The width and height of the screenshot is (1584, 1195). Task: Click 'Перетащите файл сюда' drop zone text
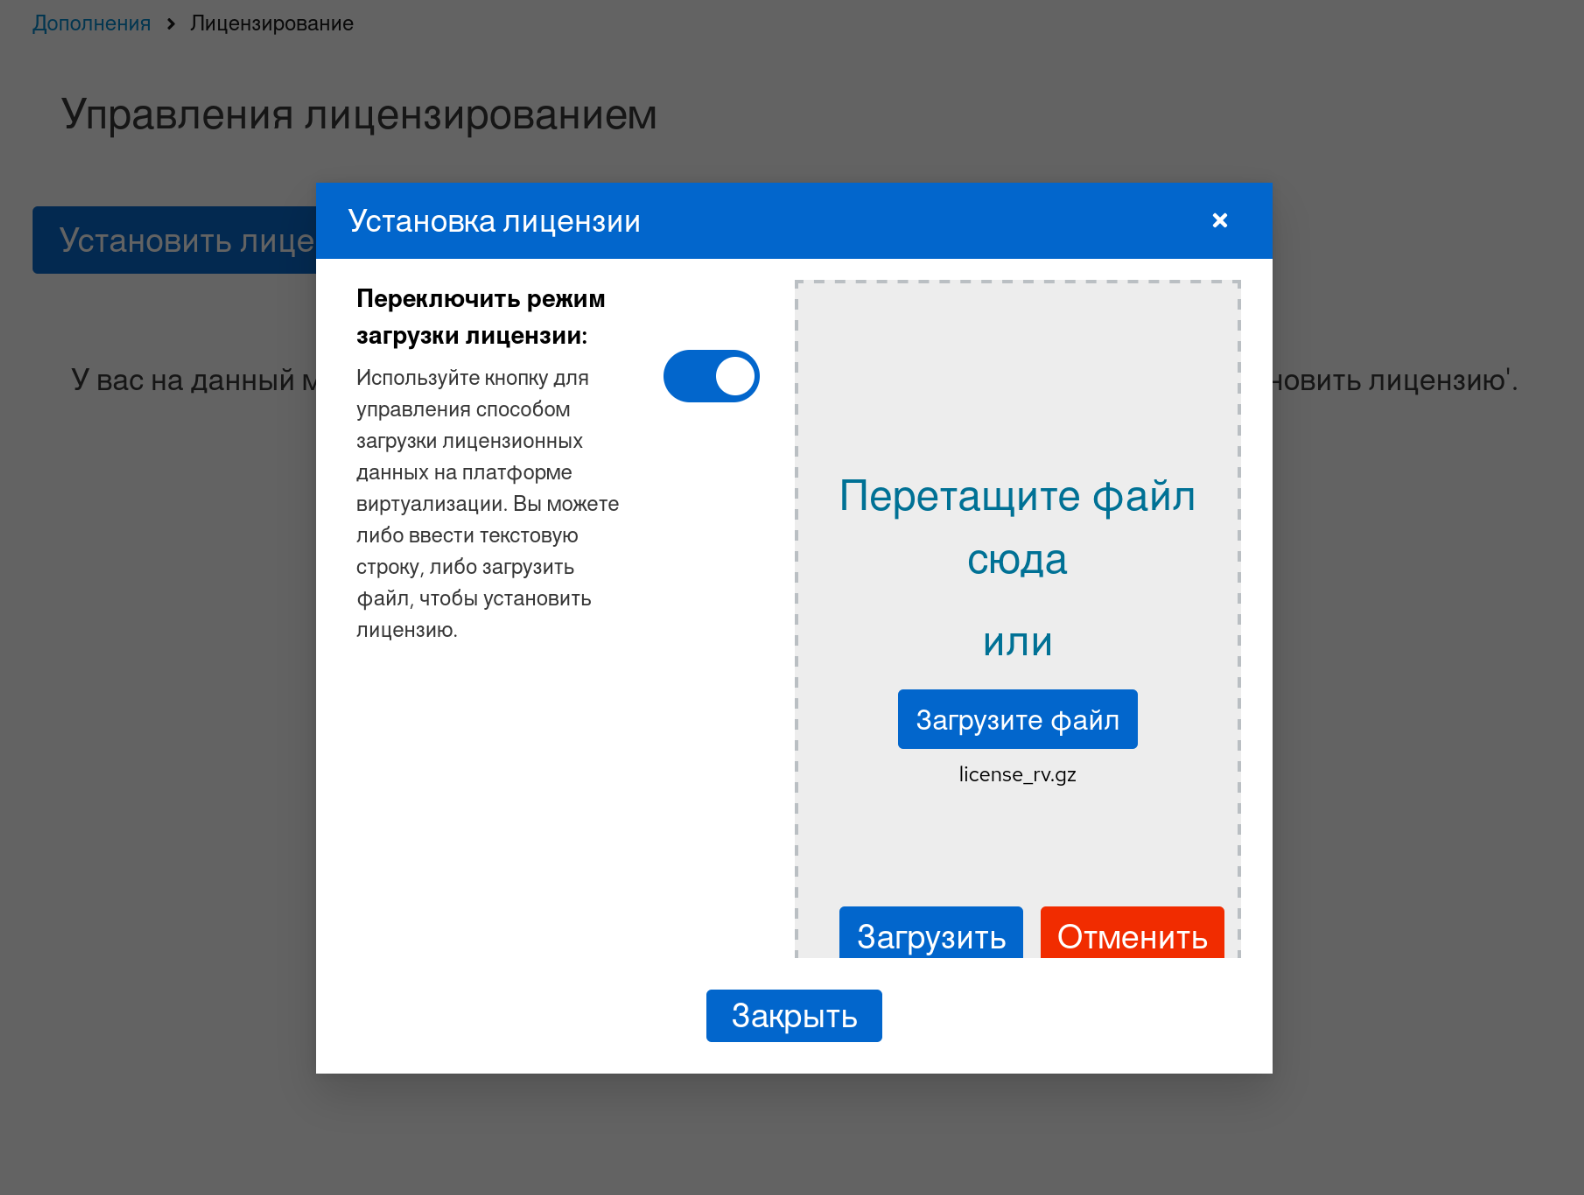pos(1017,527)
